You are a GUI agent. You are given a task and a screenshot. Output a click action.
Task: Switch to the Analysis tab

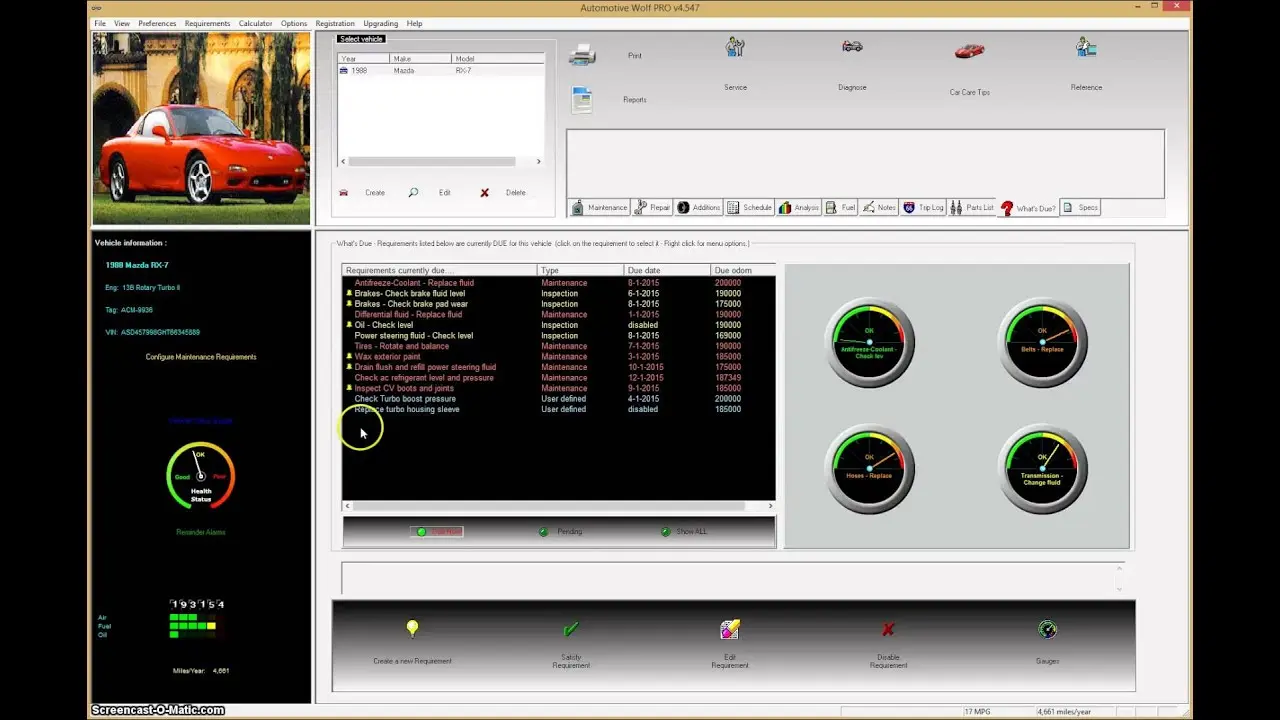coord(799,208)
